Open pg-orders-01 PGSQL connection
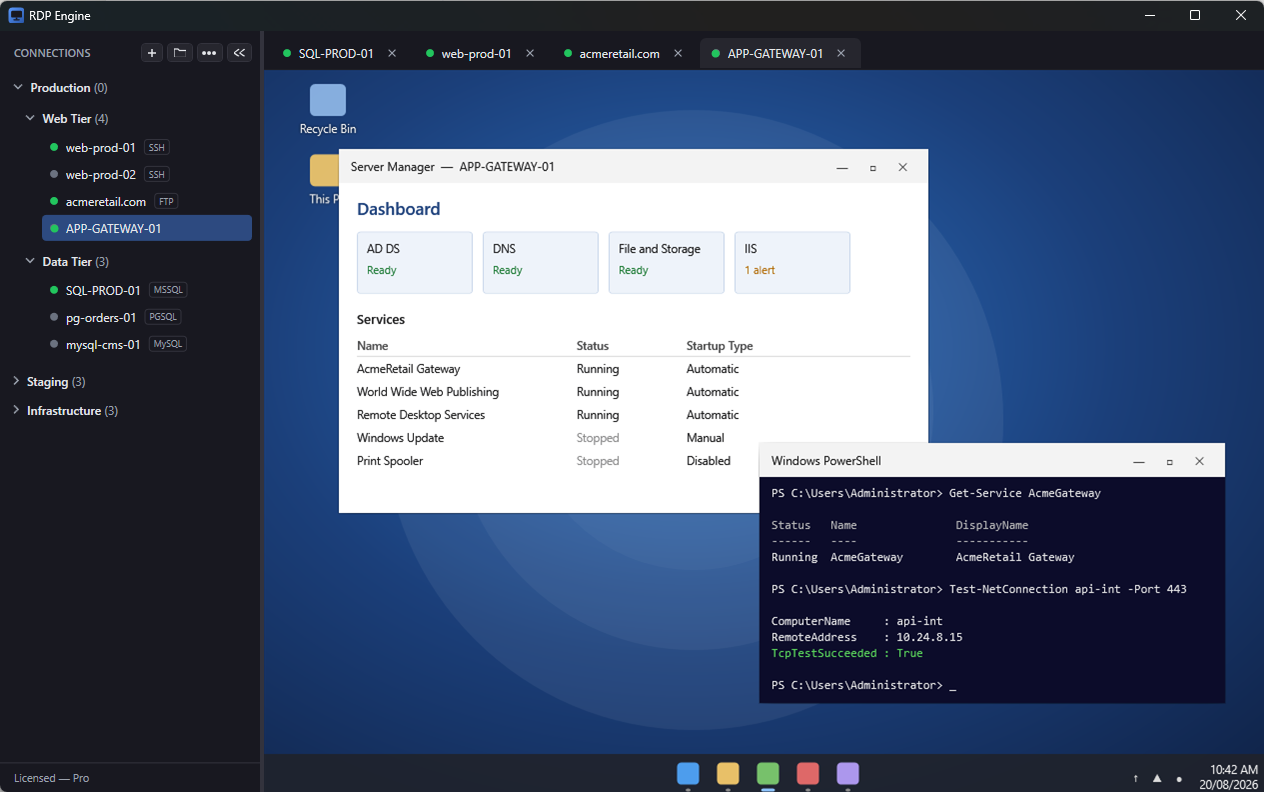Image resolution: width=1264 pixels, height=792 pixels. (x=147, y=317)
